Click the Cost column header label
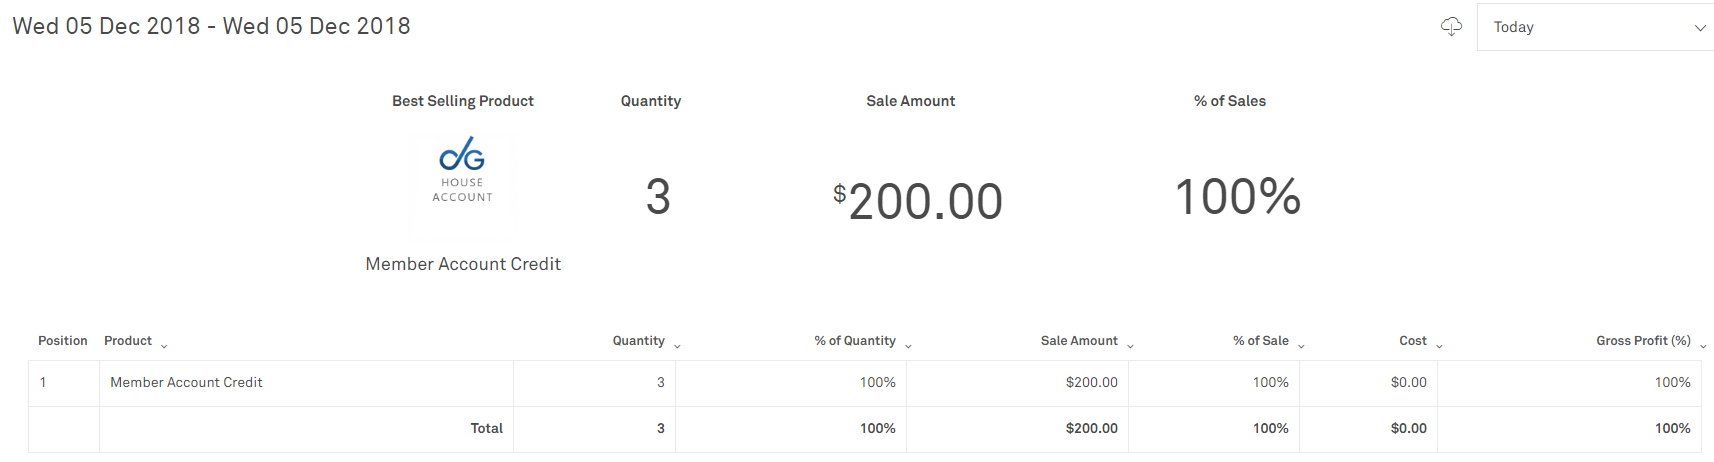1714x462 pixels. click(1412, 341)
